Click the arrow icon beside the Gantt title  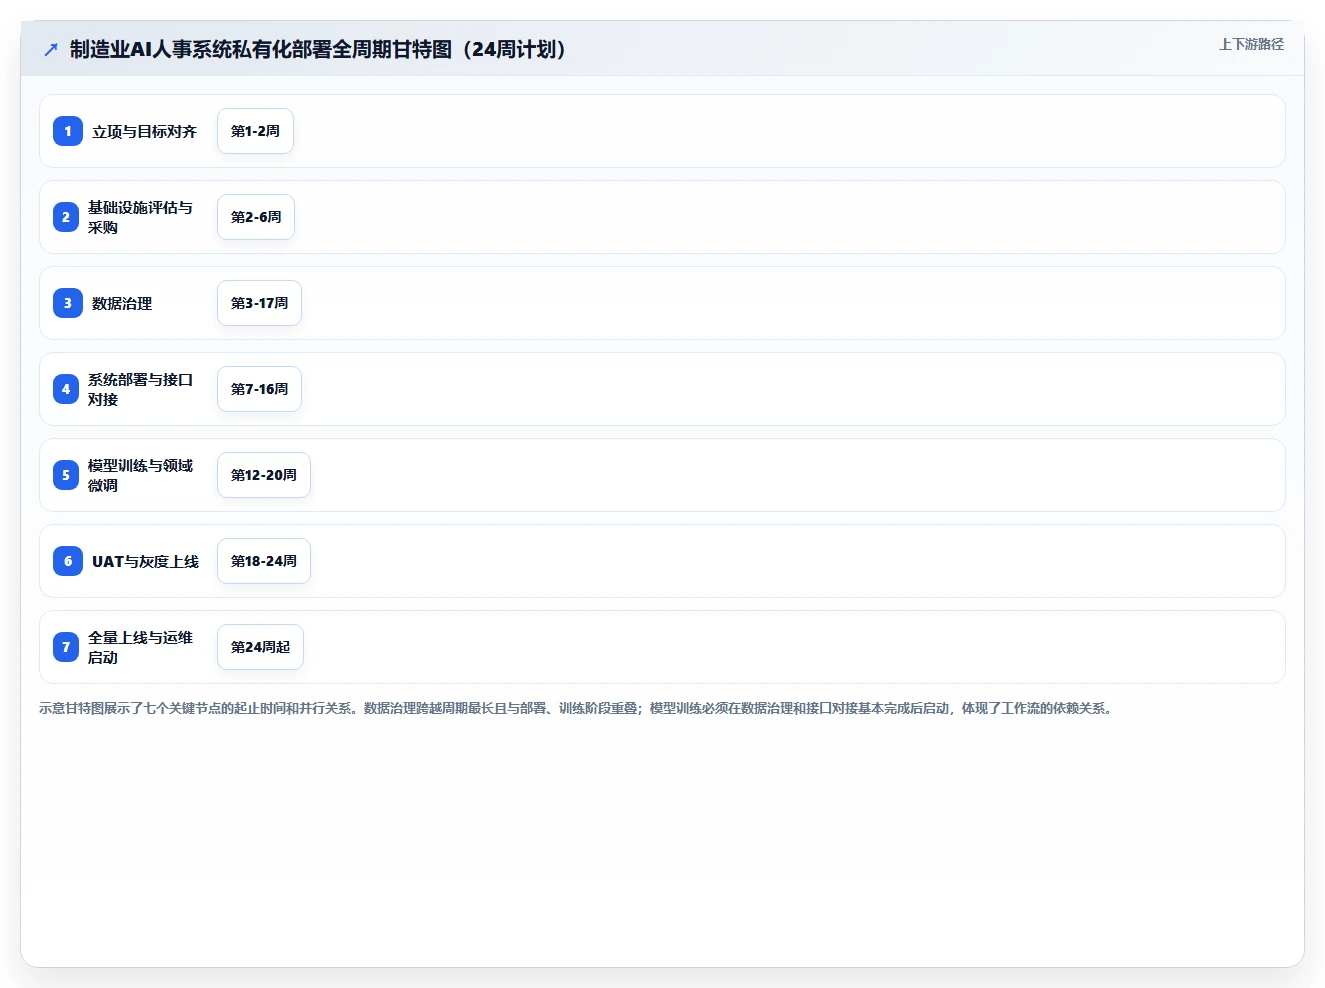click(x=51, y=49)
